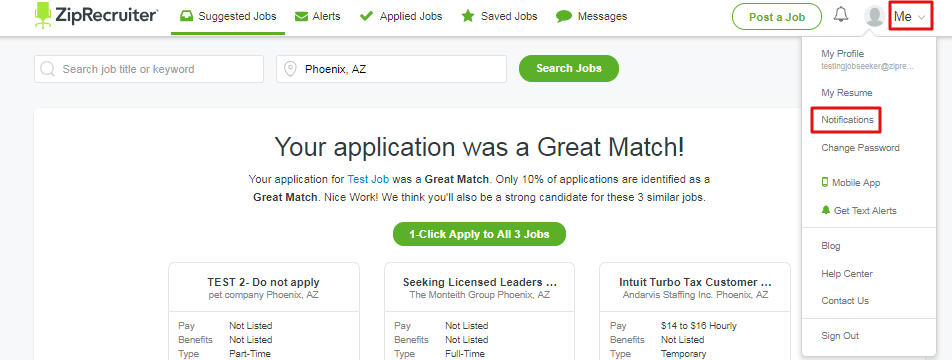
Task: Select My Resume in the dropdown
Action: tap(846, 93)
